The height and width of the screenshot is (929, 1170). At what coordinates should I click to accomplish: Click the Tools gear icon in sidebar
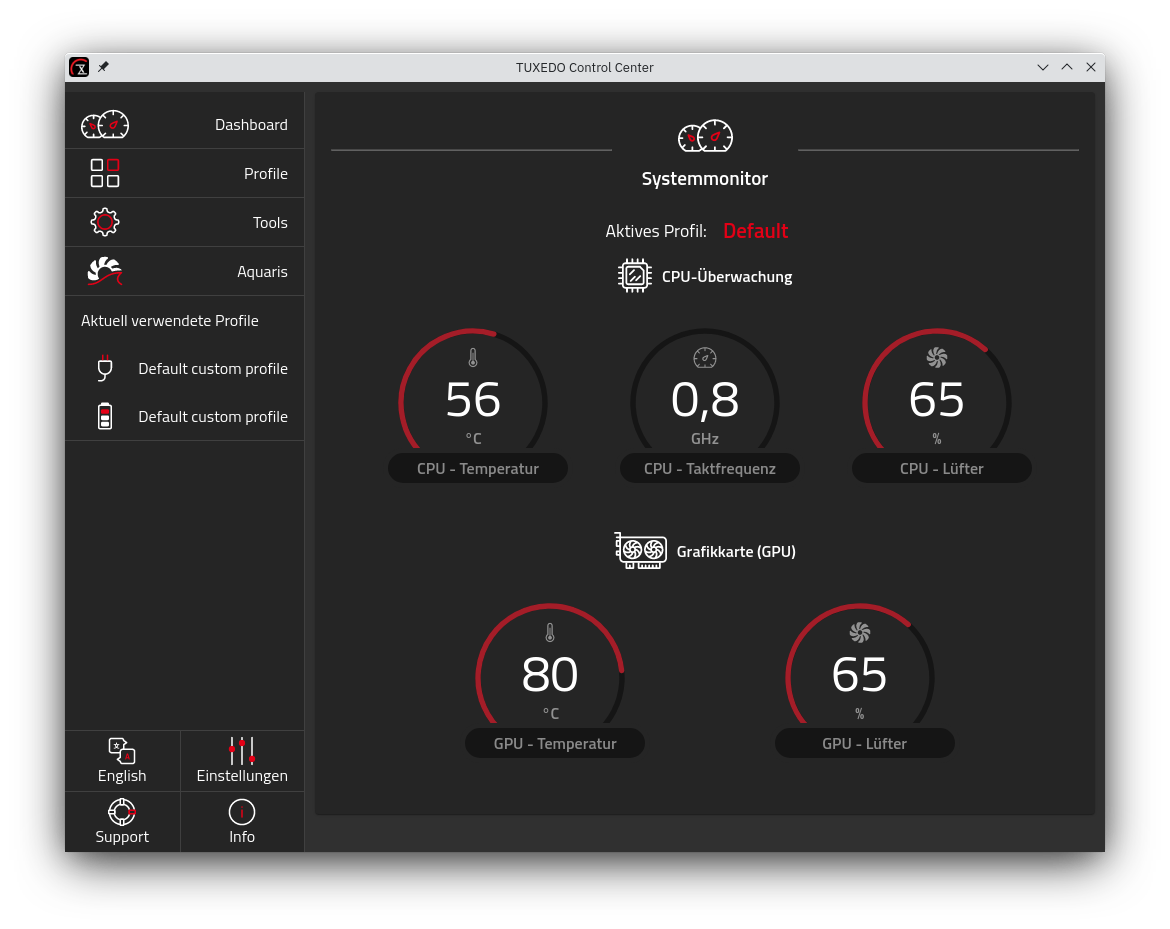pyautogui.click(x=105, y=222)
